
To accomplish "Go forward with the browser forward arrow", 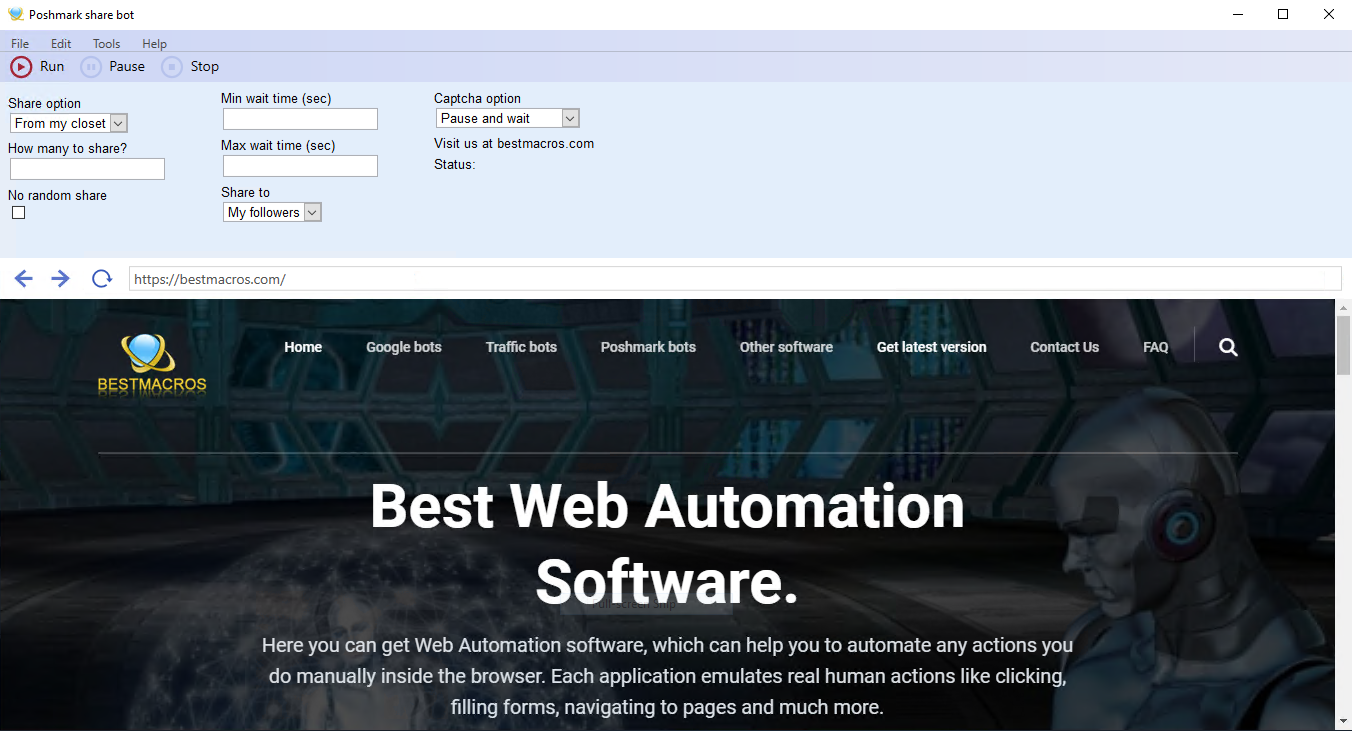I will (61, 279).
